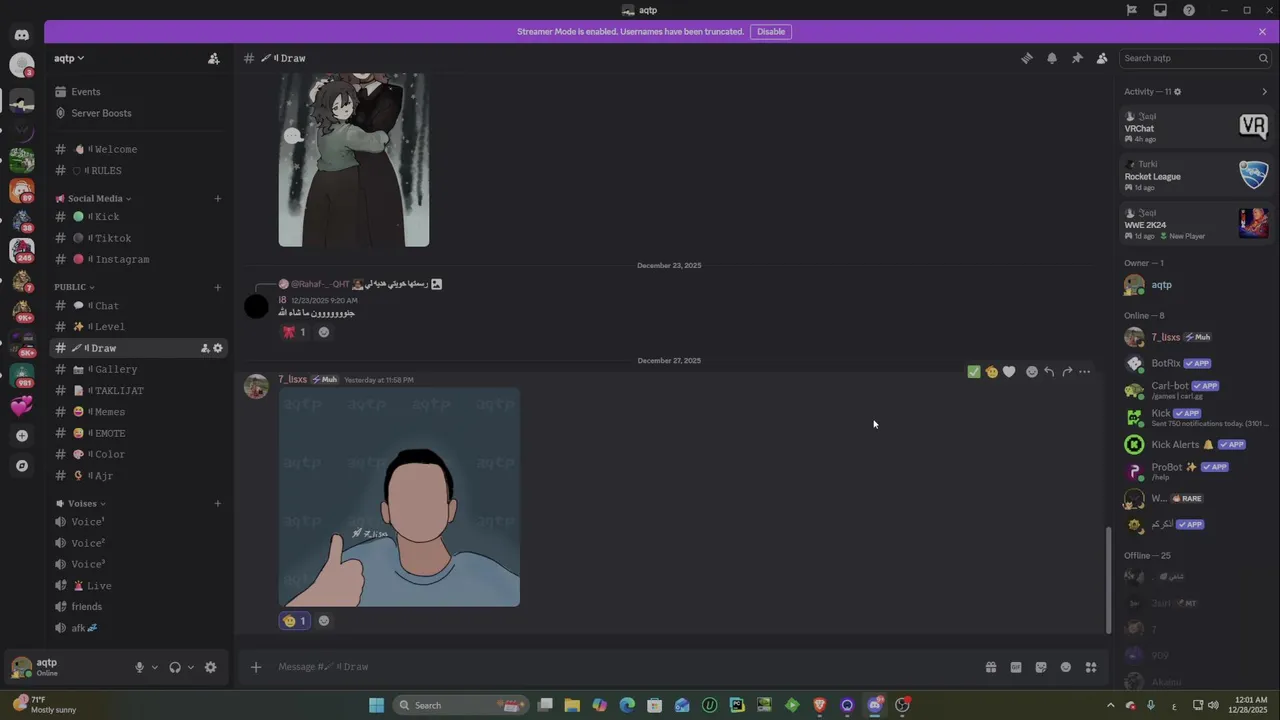Click server invite icon beside aqtp name
The width and height of the screenshot is (1280, 720).
(x=213, y=59)
